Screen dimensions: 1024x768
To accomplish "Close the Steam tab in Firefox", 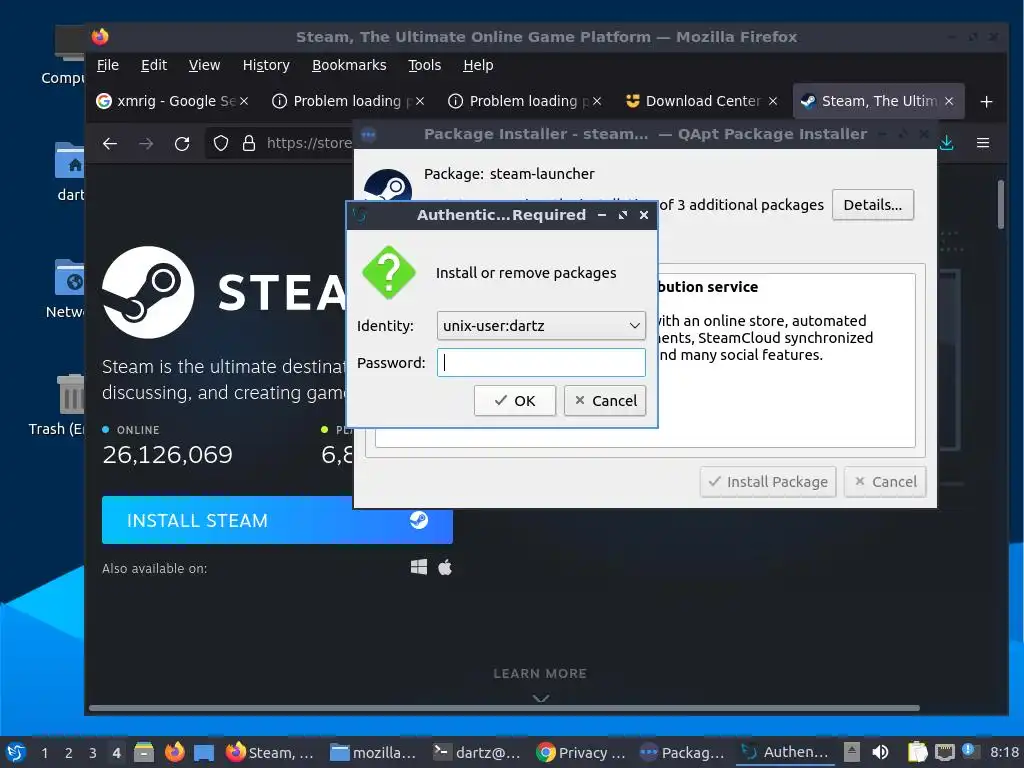I will point(949,101).
